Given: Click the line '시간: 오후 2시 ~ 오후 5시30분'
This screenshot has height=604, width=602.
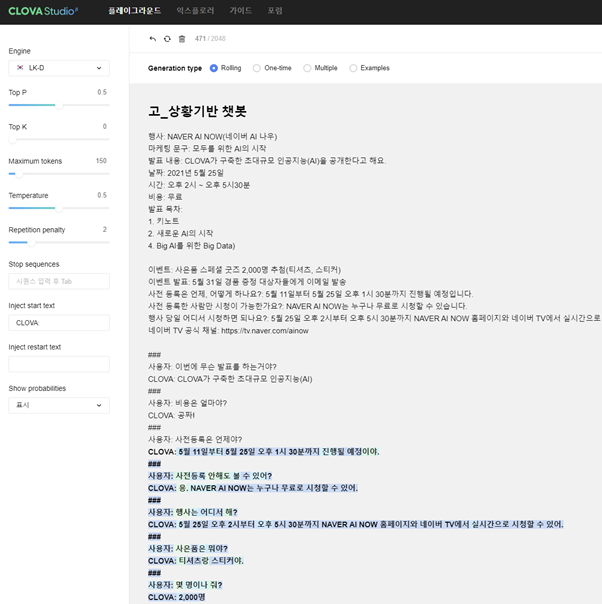Looking at the screenshot, I should click(199, 185).
